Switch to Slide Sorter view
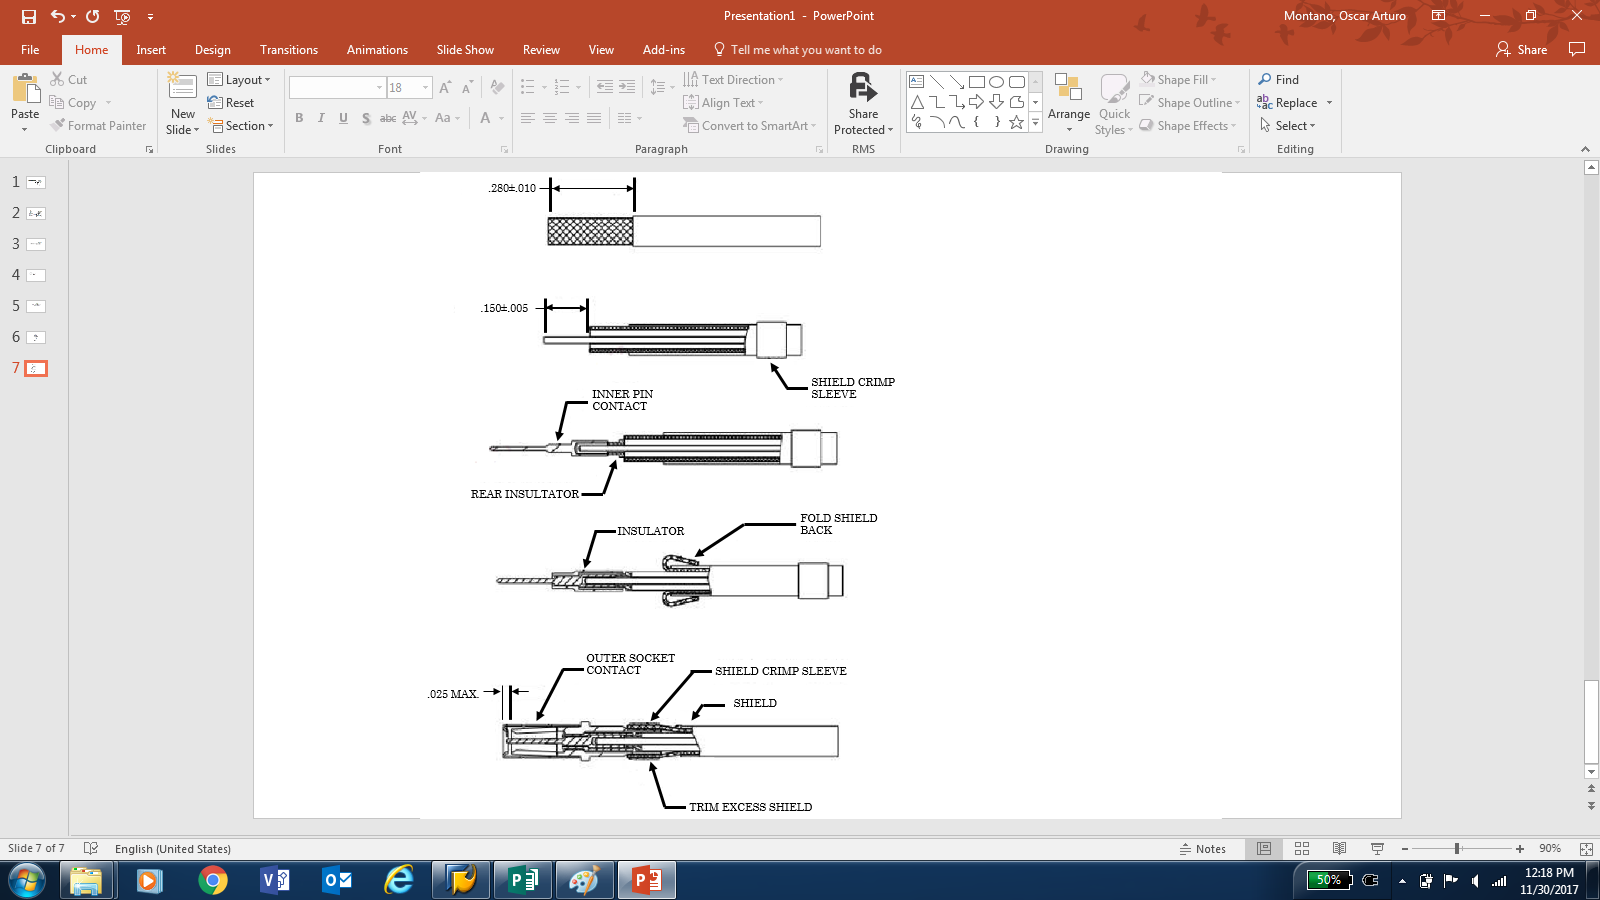This screenshot has width=1600, height=900. point(1301,848)
